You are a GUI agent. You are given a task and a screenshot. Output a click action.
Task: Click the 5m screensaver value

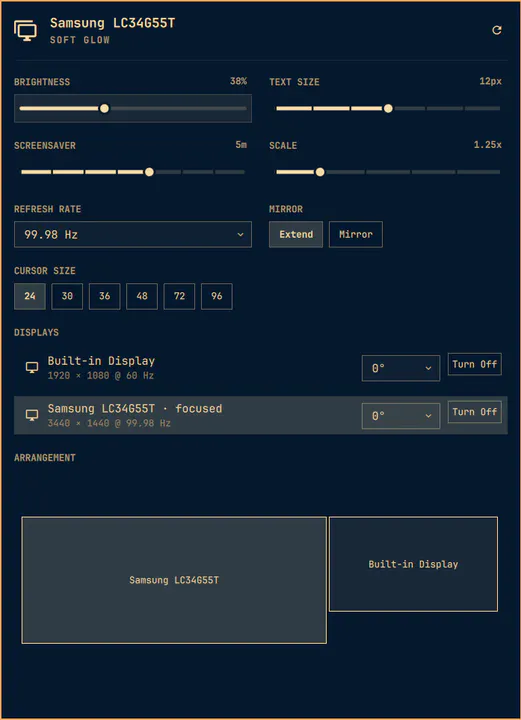pos(241,145)
